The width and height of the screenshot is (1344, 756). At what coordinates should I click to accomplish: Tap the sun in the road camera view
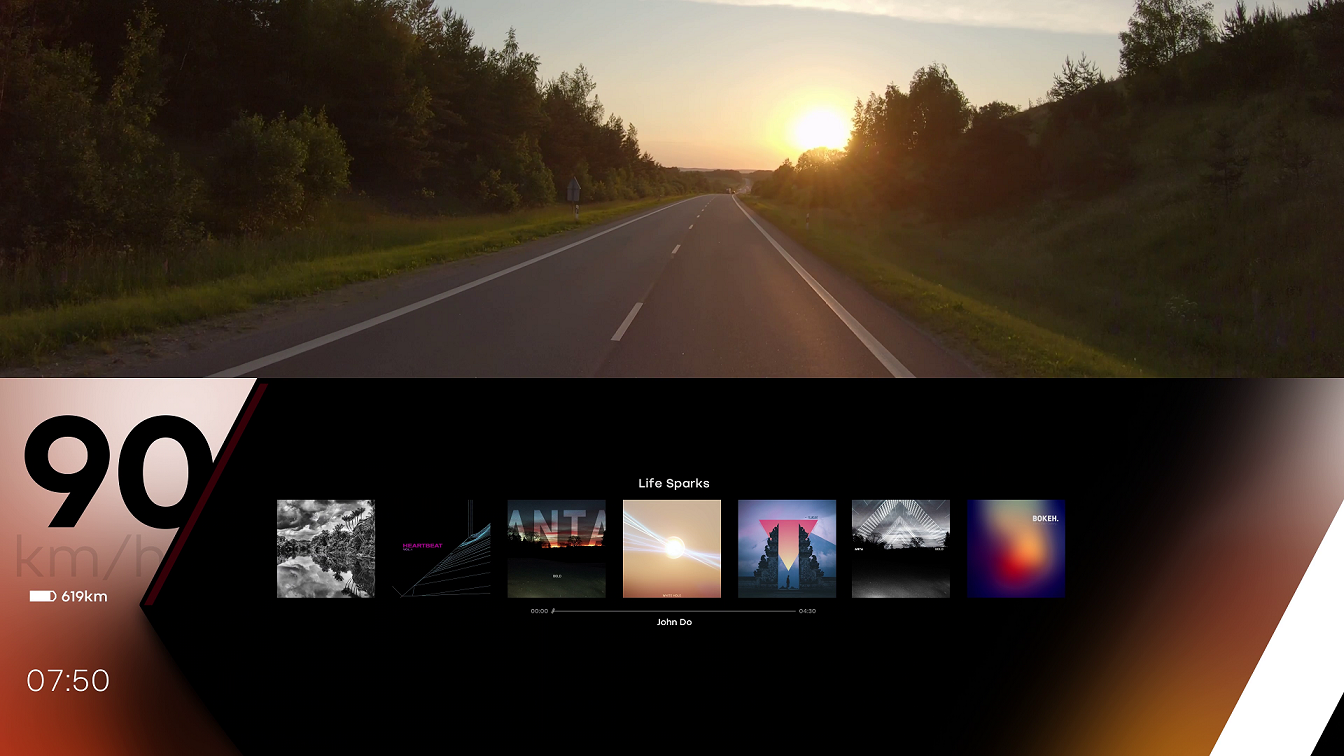tap(820, 129)
